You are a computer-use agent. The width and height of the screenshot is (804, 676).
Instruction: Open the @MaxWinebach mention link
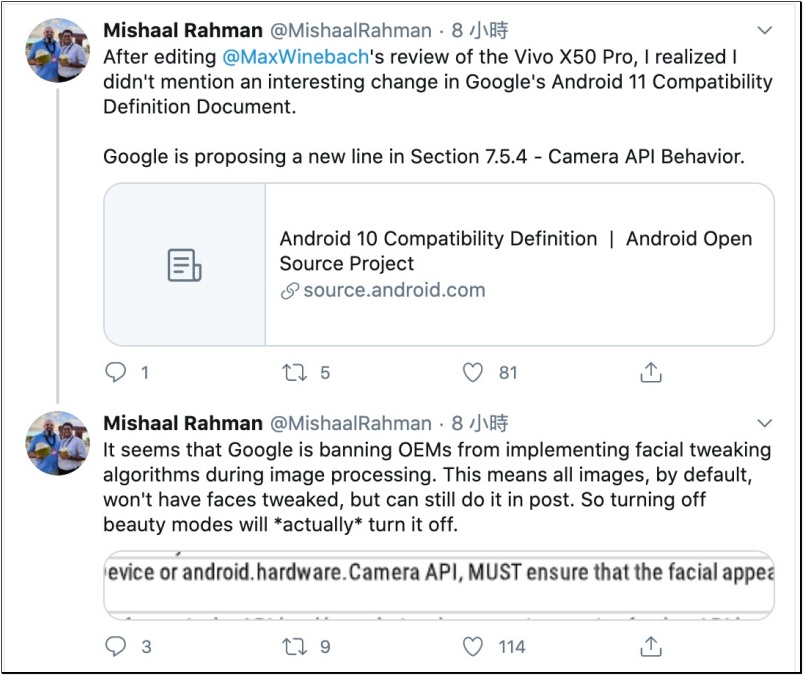[280, 56]
